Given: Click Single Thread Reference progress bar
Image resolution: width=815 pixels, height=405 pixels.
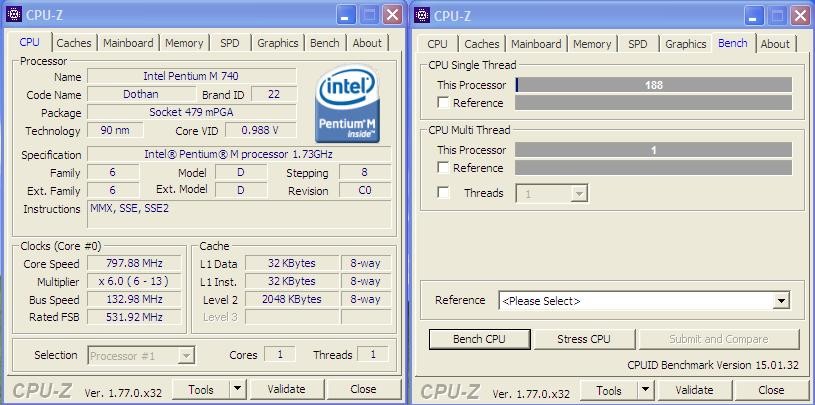Looking at the screenshot, I should (x=653, y=103).
